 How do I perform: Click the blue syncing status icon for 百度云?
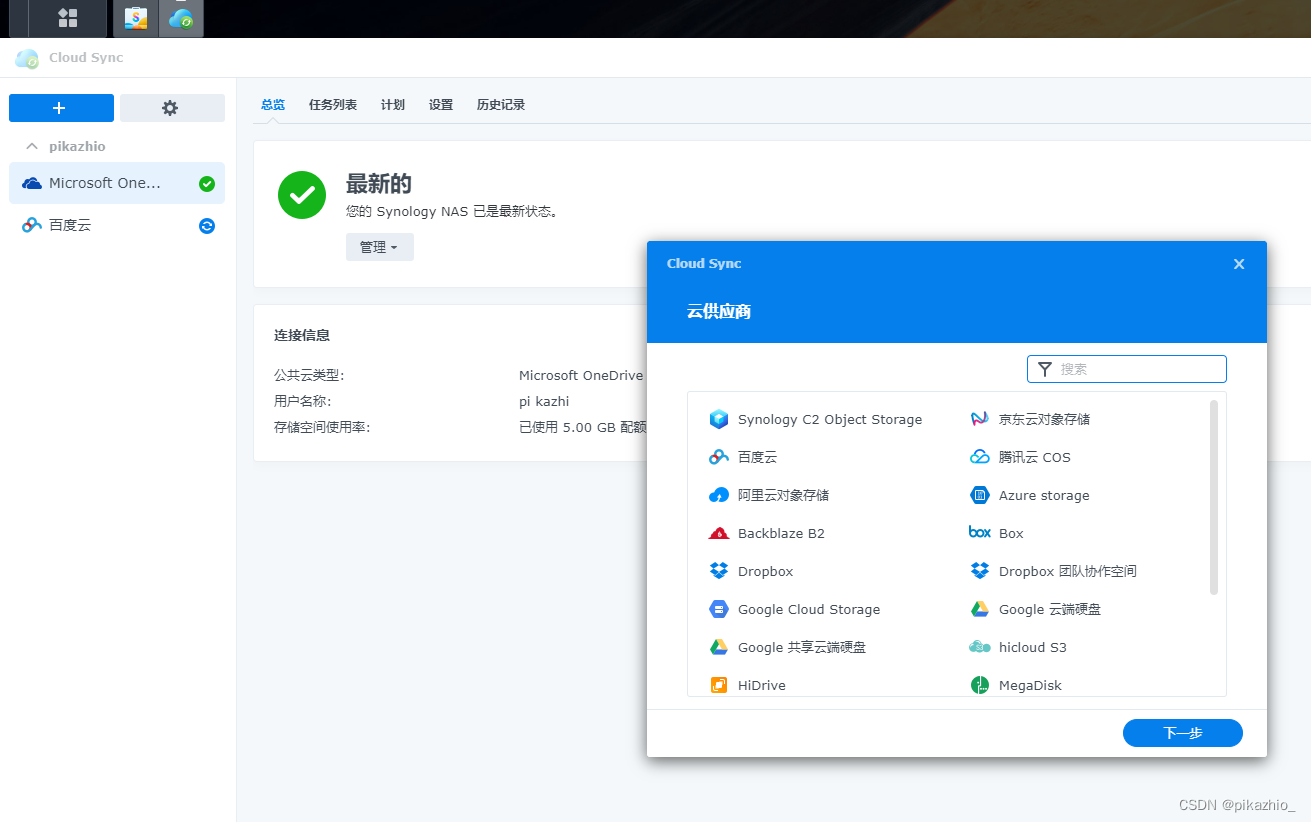(207, 226)
